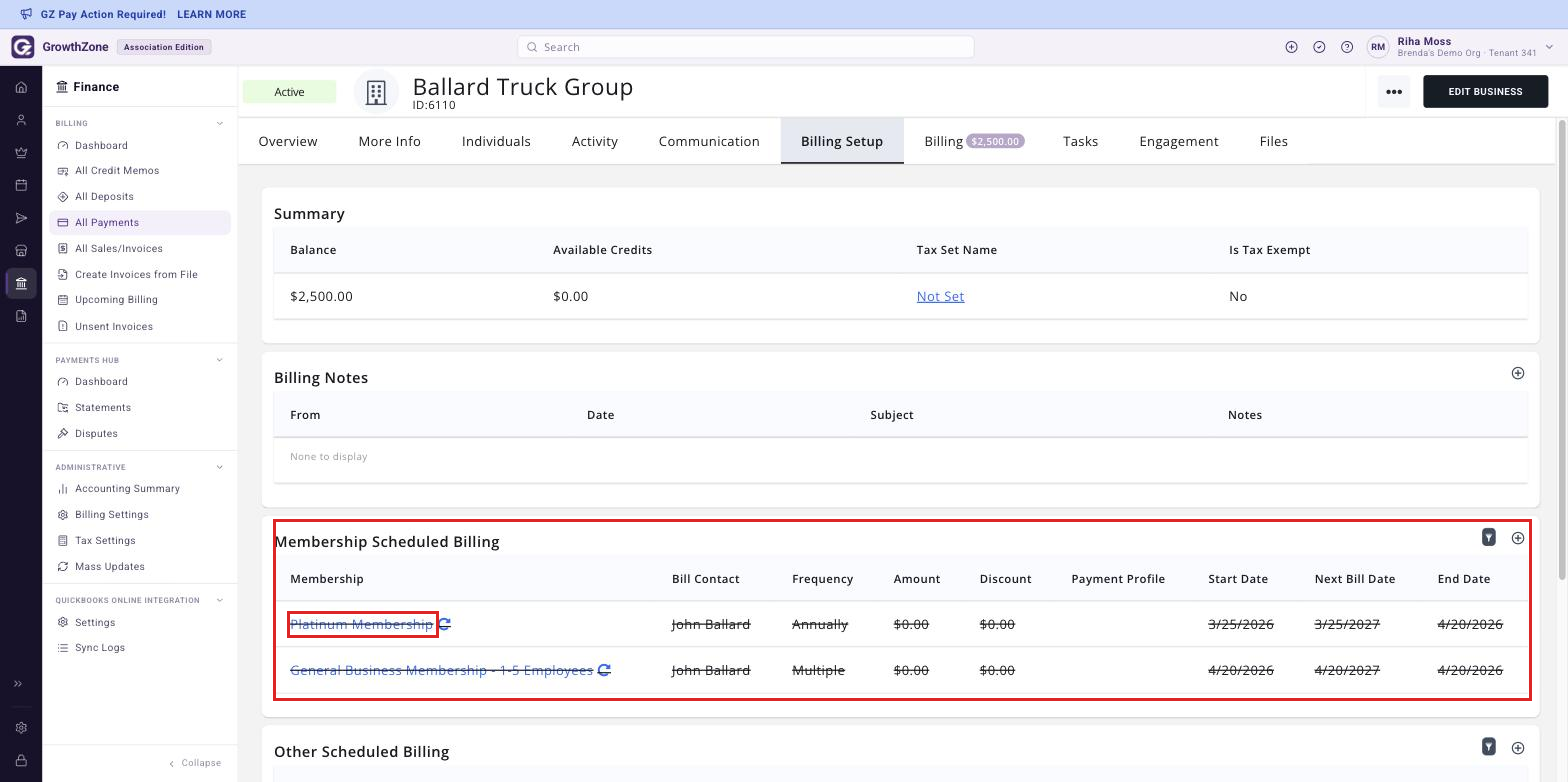1568x782 pixels.
Task: Click the three-dot more actions button
Action: 1394,92
